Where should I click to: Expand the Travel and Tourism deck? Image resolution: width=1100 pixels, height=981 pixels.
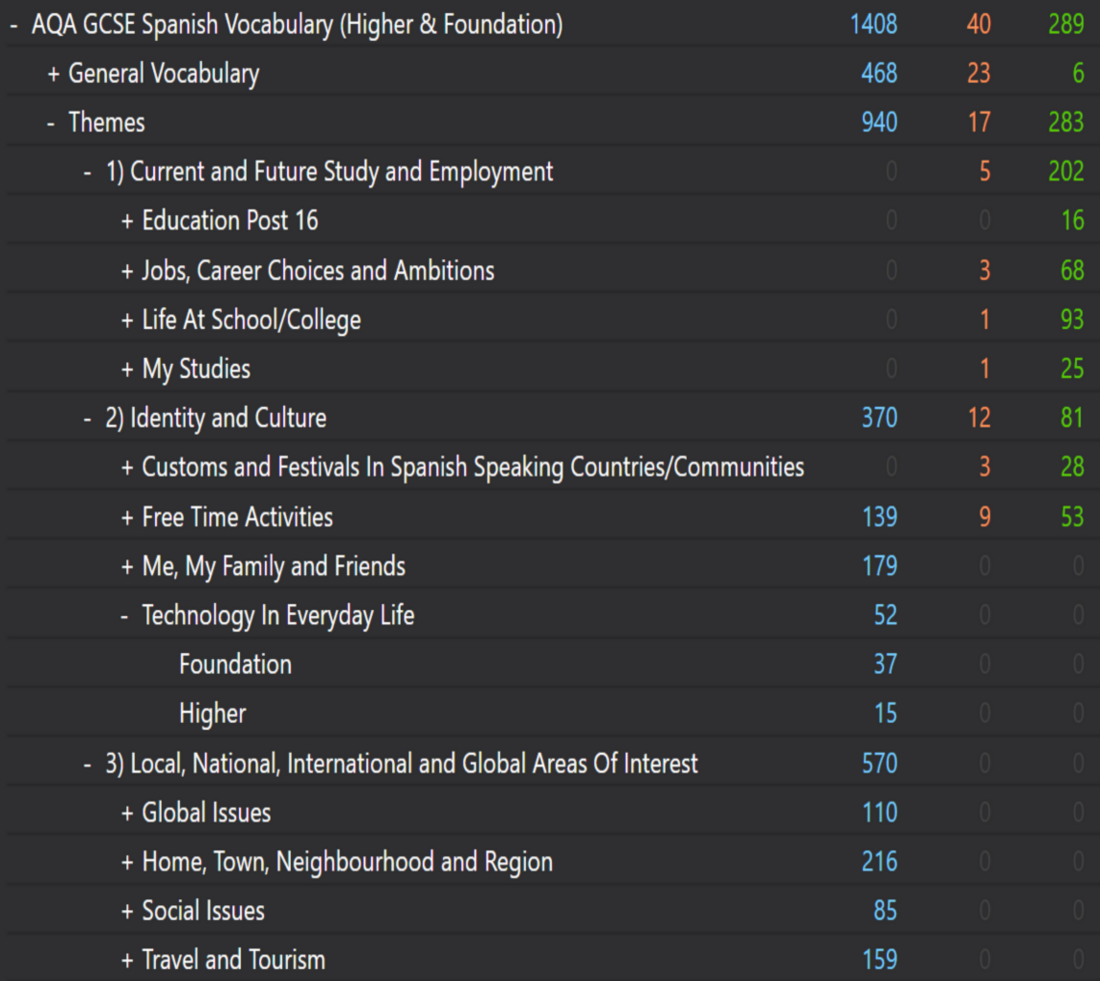pos(127,961)
